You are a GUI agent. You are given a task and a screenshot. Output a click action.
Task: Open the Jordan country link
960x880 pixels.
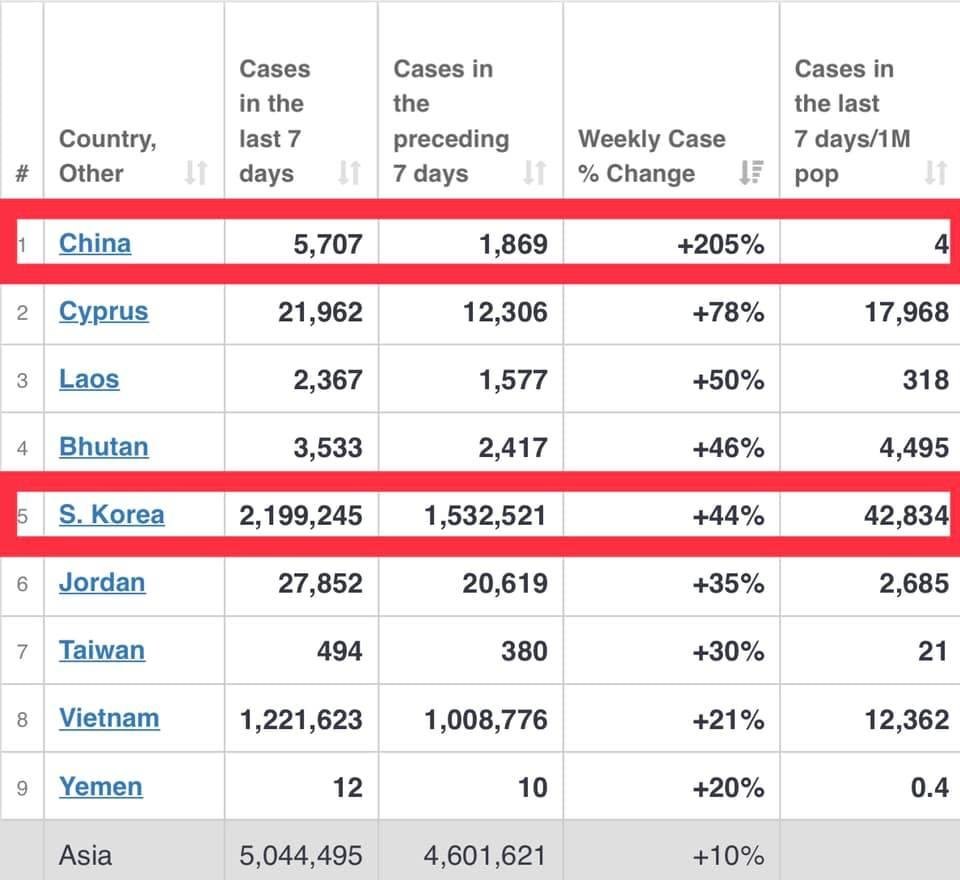click(x=102, y=582)
